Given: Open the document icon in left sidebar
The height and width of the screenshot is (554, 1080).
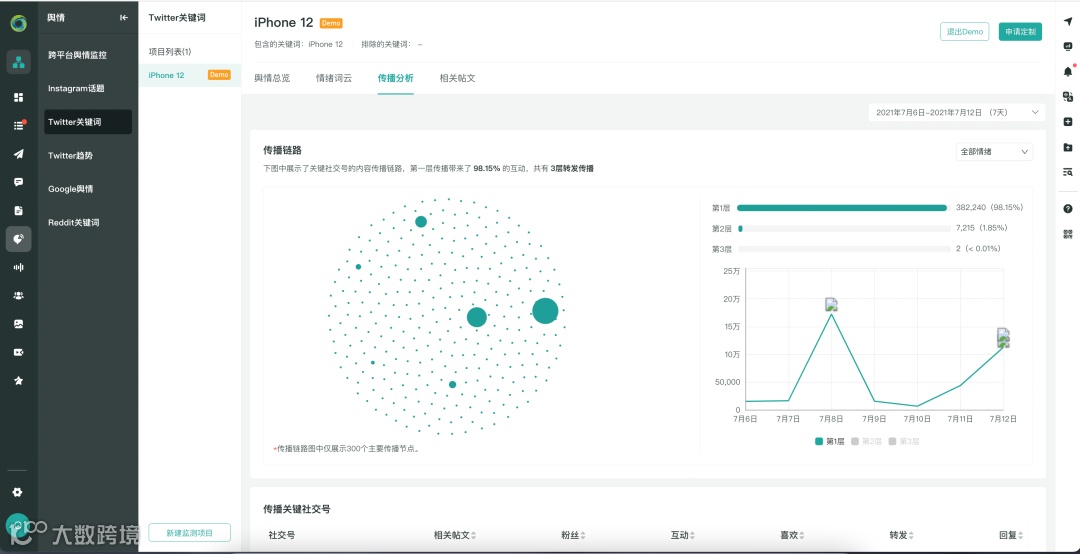Looking at the screenshot, I should coord(19,210).
